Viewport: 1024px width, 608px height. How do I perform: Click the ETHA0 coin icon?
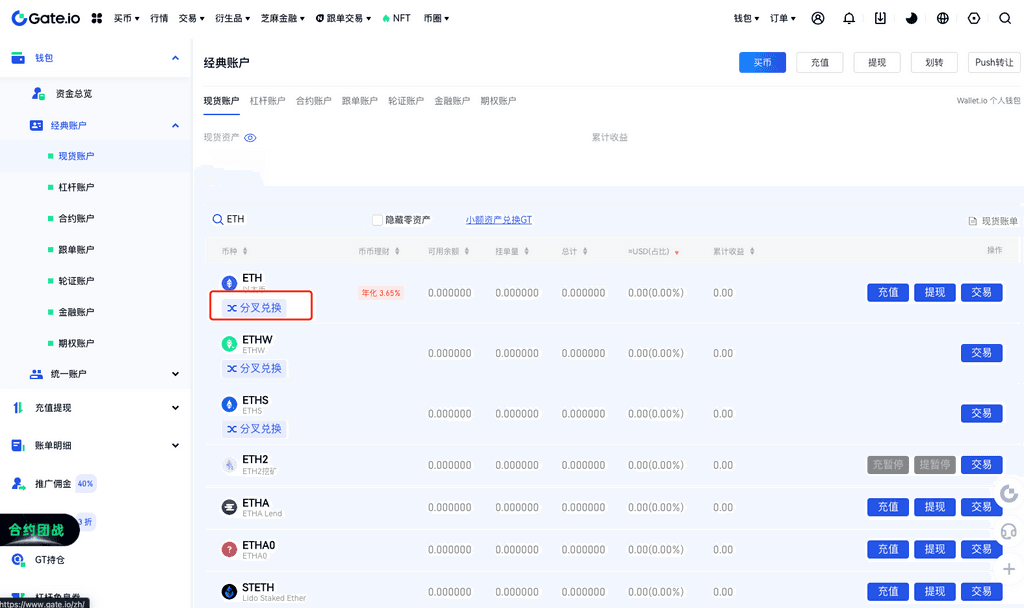[229, 550]
